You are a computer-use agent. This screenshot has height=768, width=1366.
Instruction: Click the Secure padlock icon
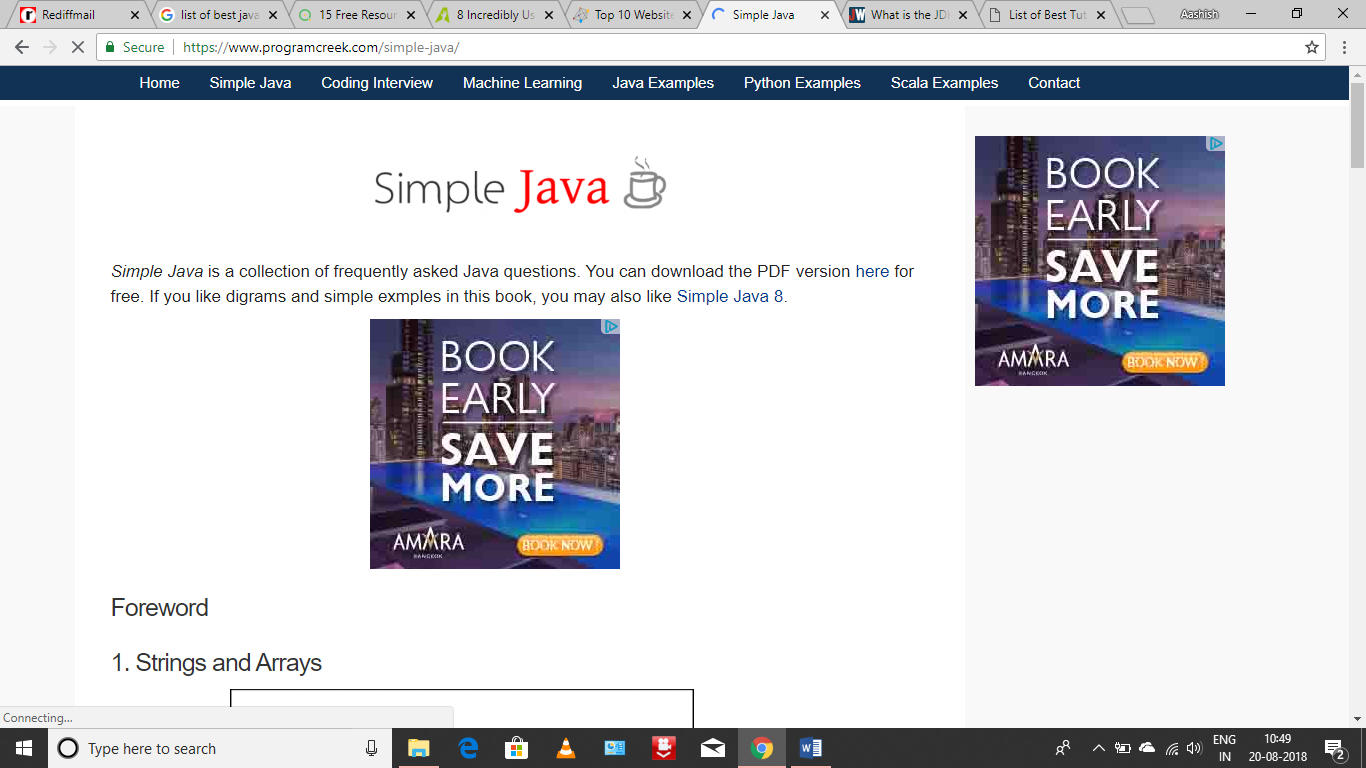(111, 47)
